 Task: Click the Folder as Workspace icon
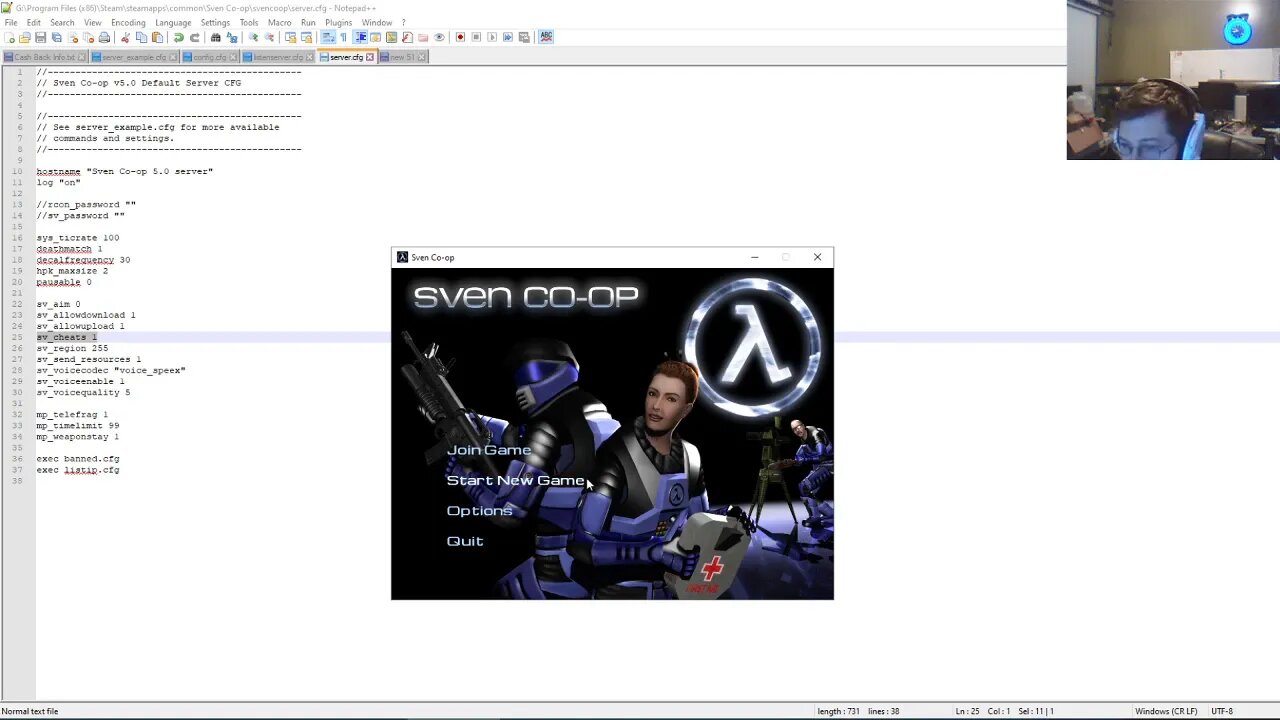click(x=422, y=37)
